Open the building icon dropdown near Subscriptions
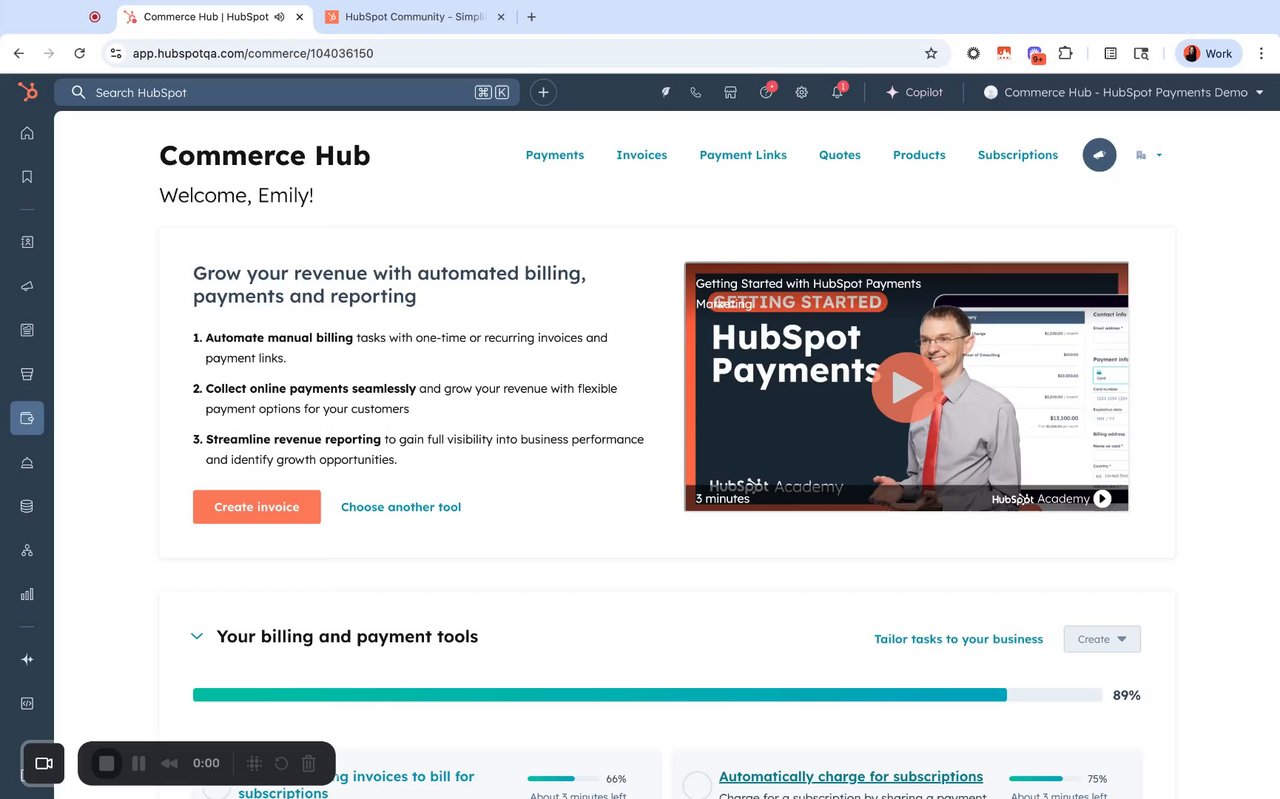The image size is (1280, 799). pyautogui.click(x=1149, y=155)
